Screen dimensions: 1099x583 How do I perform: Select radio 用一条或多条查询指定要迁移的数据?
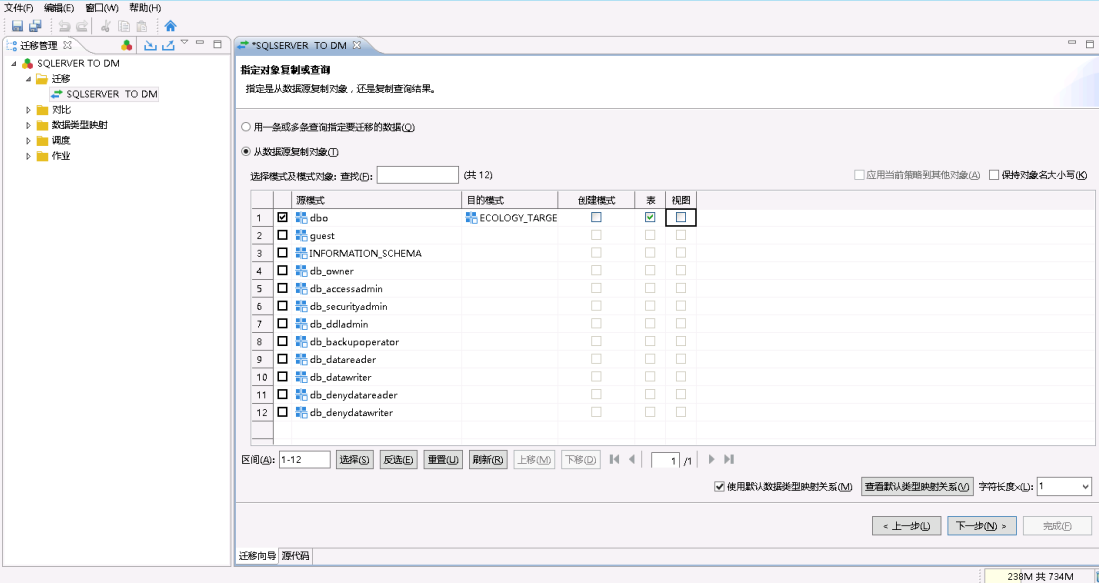[245, 128]
